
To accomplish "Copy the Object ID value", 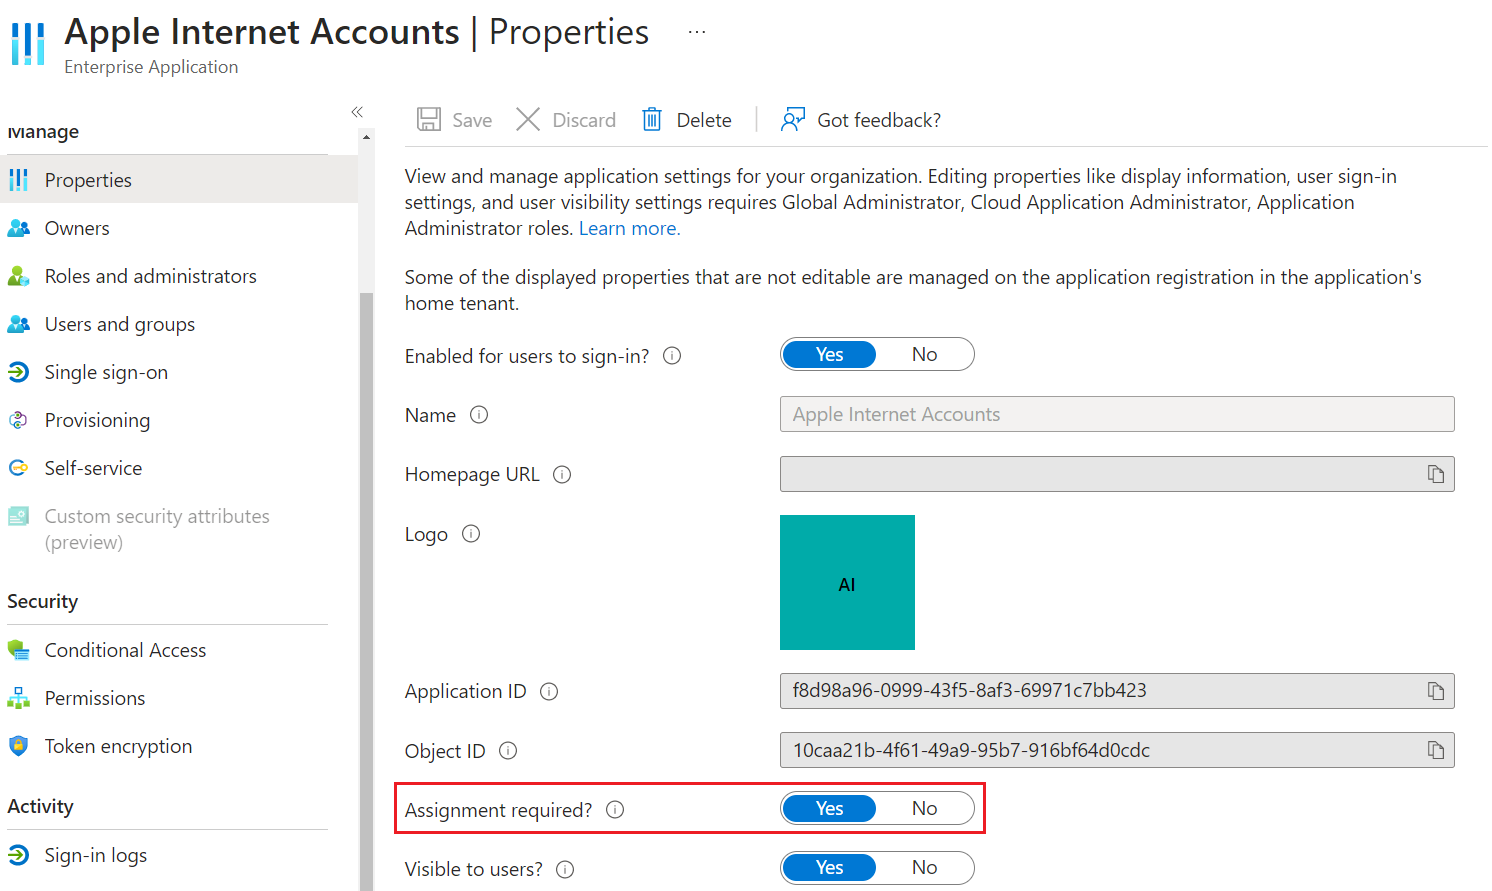I will pos(1435,750).
